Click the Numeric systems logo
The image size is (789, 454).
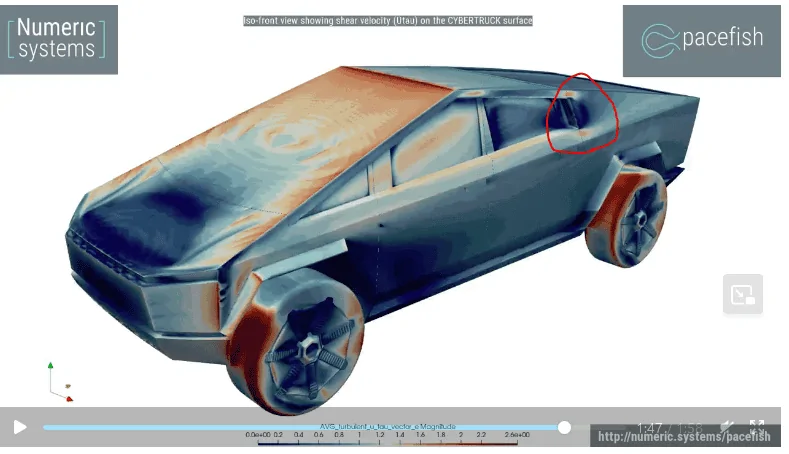coord(59,40)
